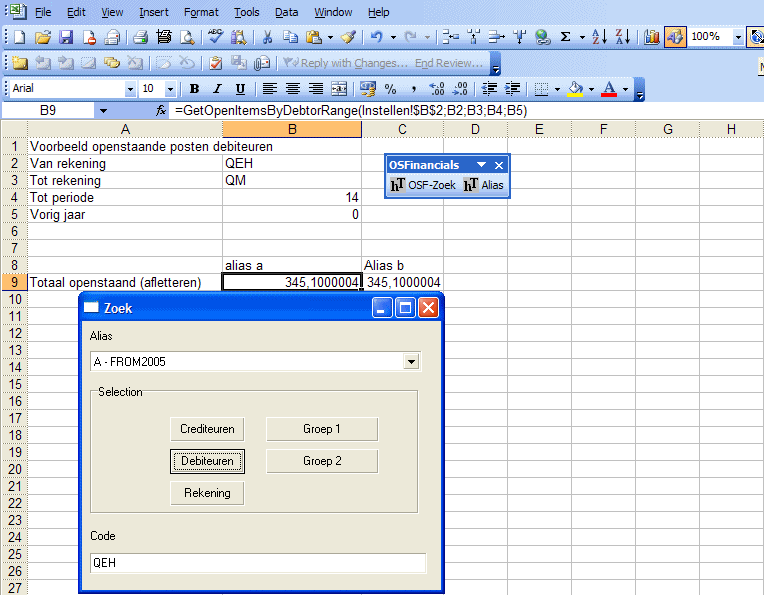Align text left
Viewport: 764px width, 595px height.
click(269, 89)
